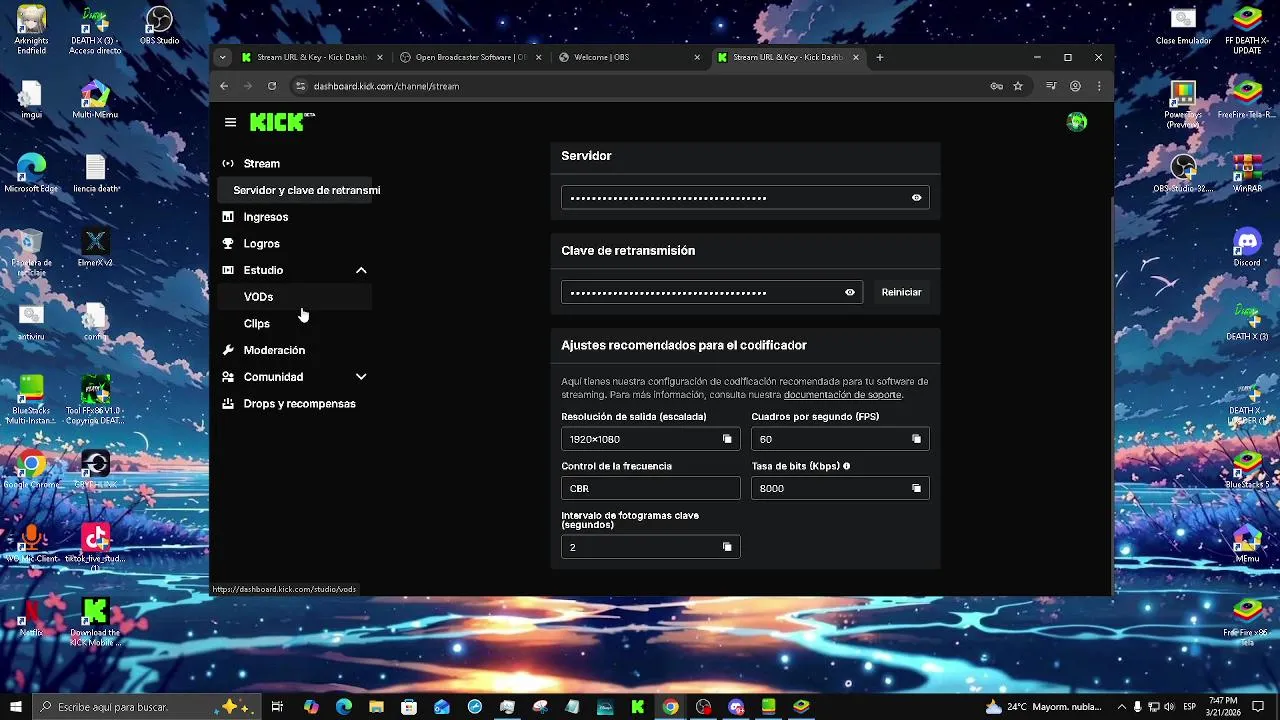Open the saved password key icon
Viewport: 1280px width, 720px height.
pyautogui.click(x=996, y=86)
